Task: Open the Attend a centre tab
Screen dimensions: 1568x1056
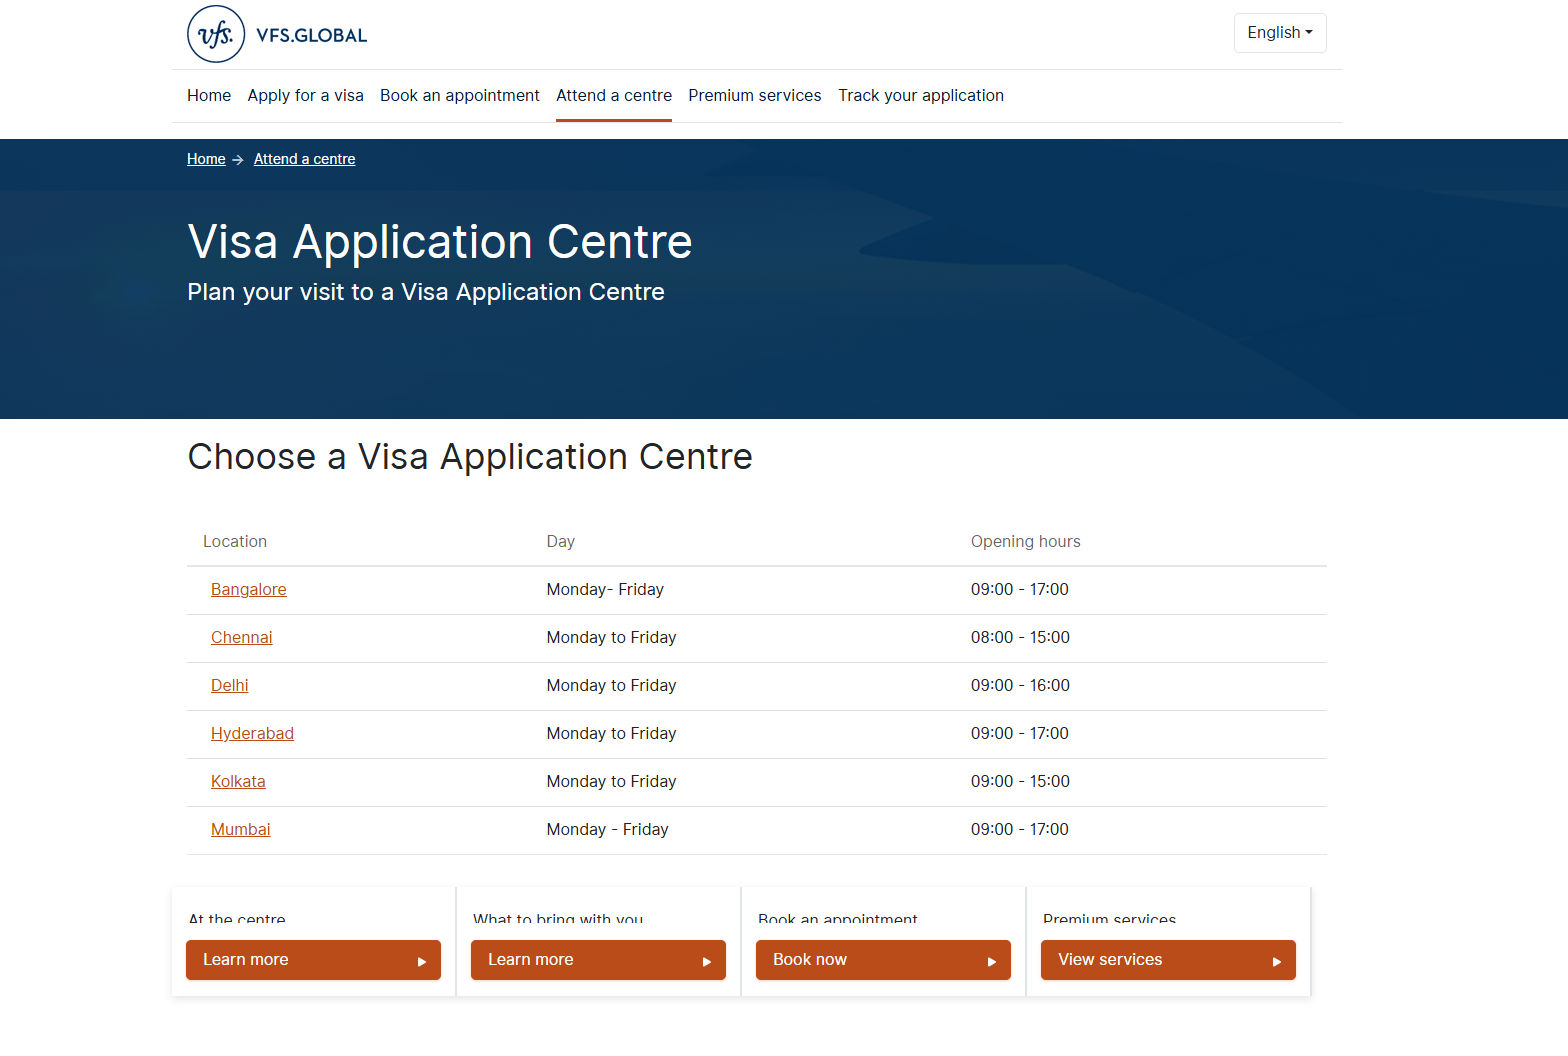Action: [x=614, y=95]
